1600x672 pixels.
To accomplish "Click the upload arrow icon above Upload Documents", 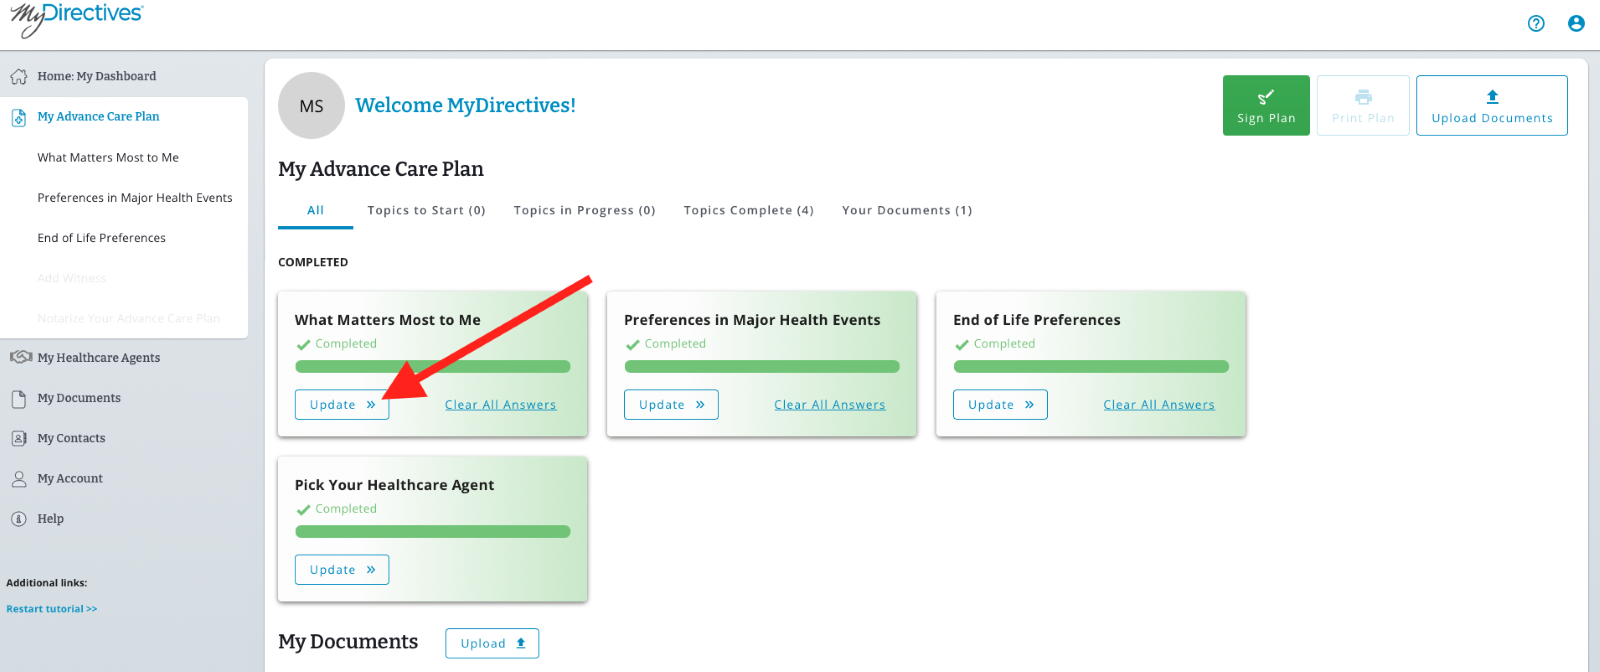I will [x=1492, y=97].
